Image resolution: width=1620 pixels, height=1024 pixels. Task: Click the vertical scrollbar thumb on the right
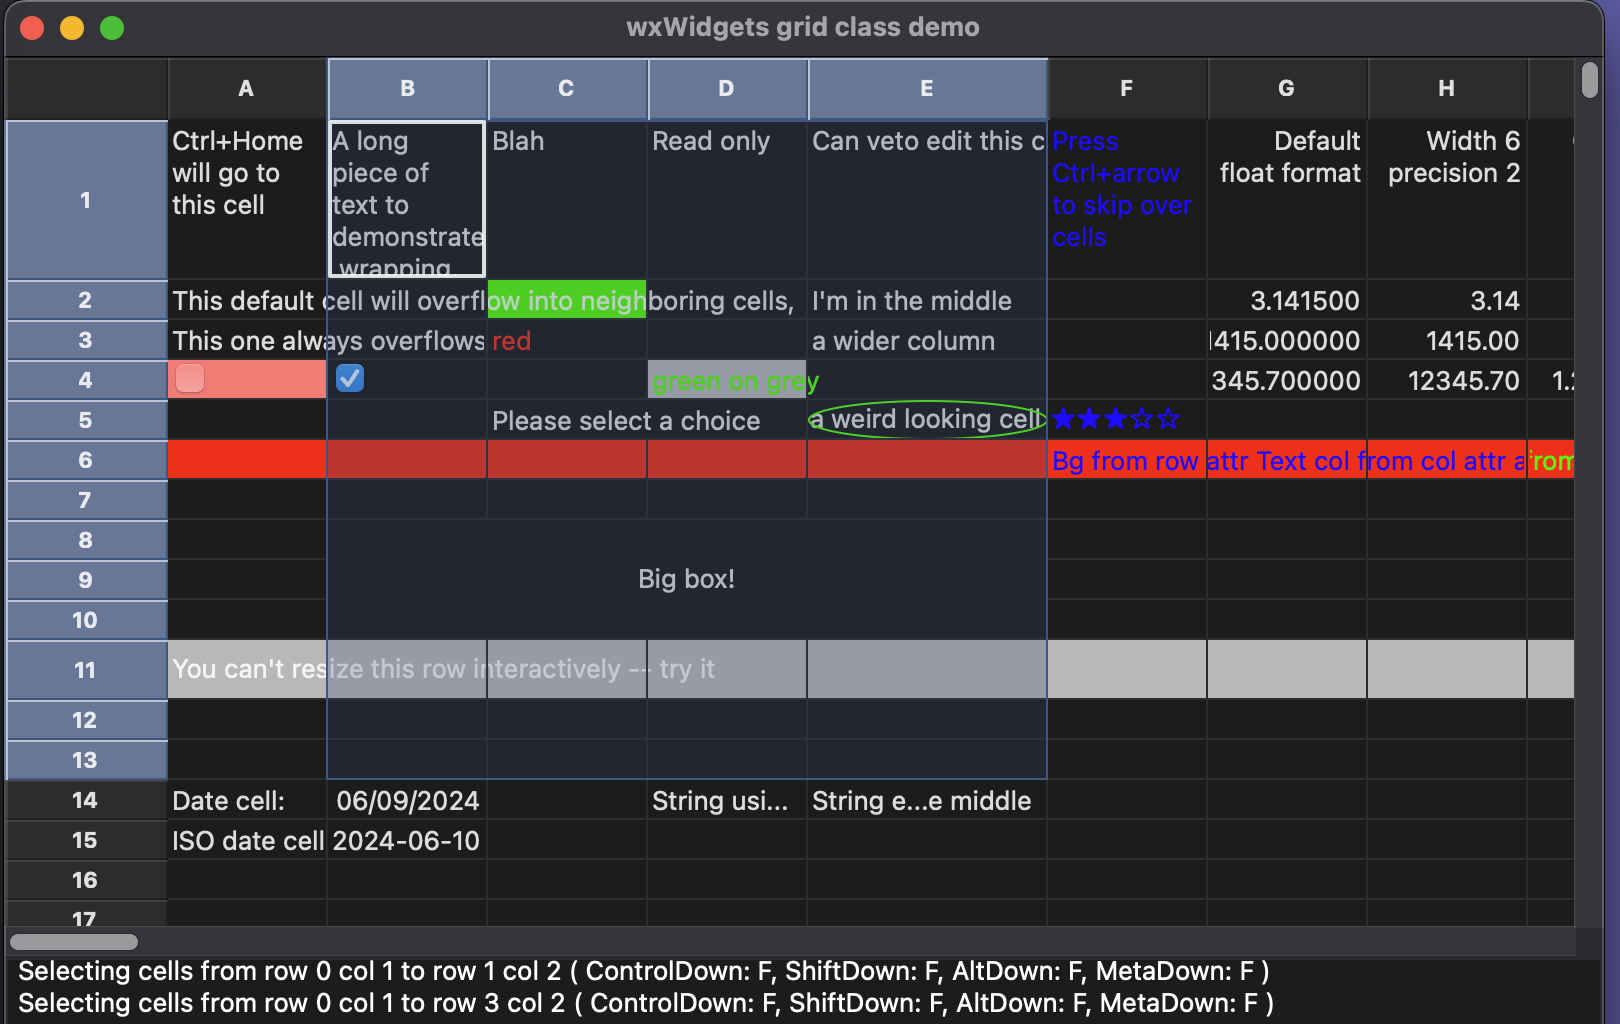tap(1588, 78)
